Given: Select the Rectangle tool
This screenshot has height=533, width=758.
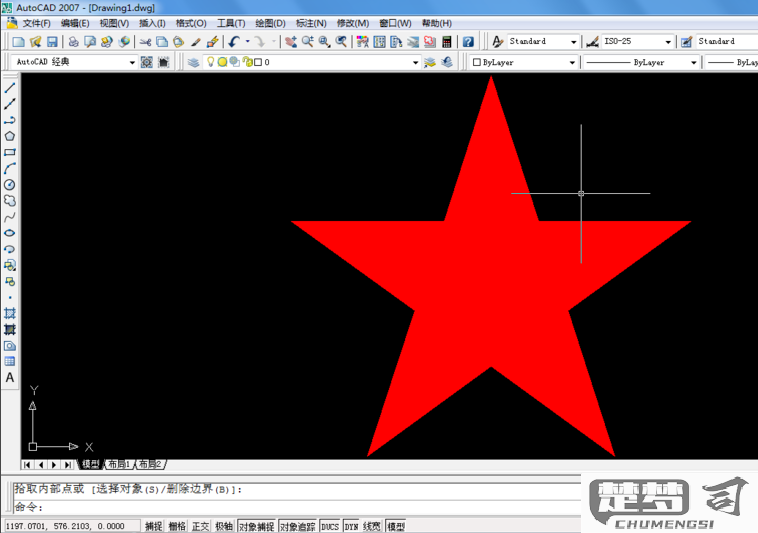Looking at the screenshot, I should click(x=10, y=152).
